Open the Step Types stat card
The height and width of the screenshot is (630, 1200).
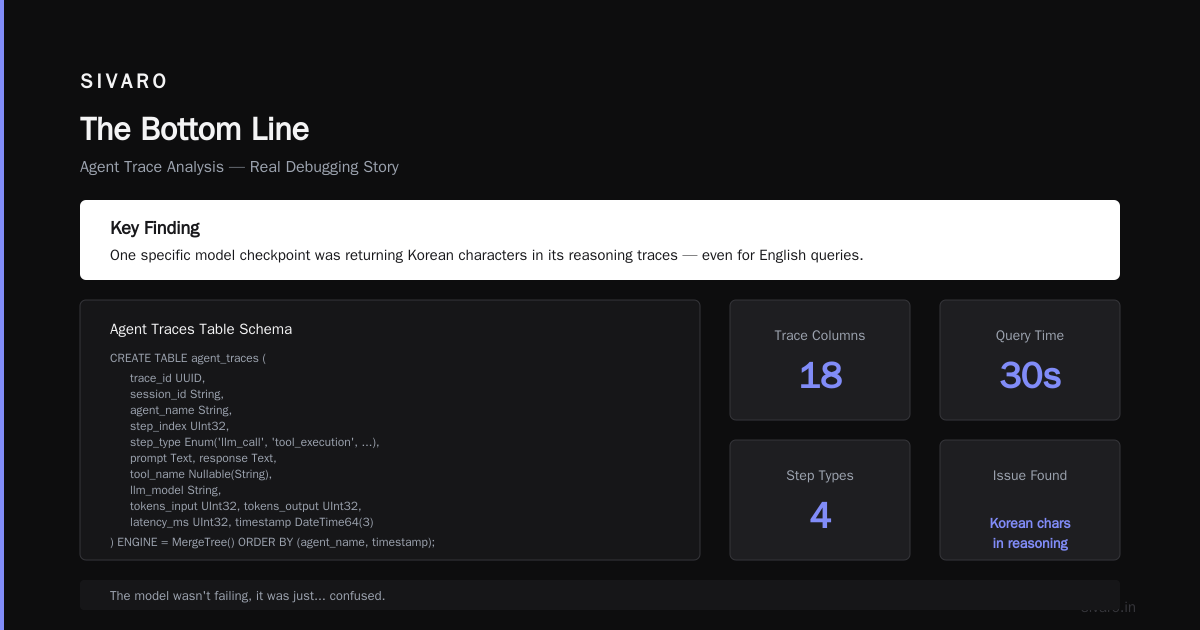click(x=820, y=500)
